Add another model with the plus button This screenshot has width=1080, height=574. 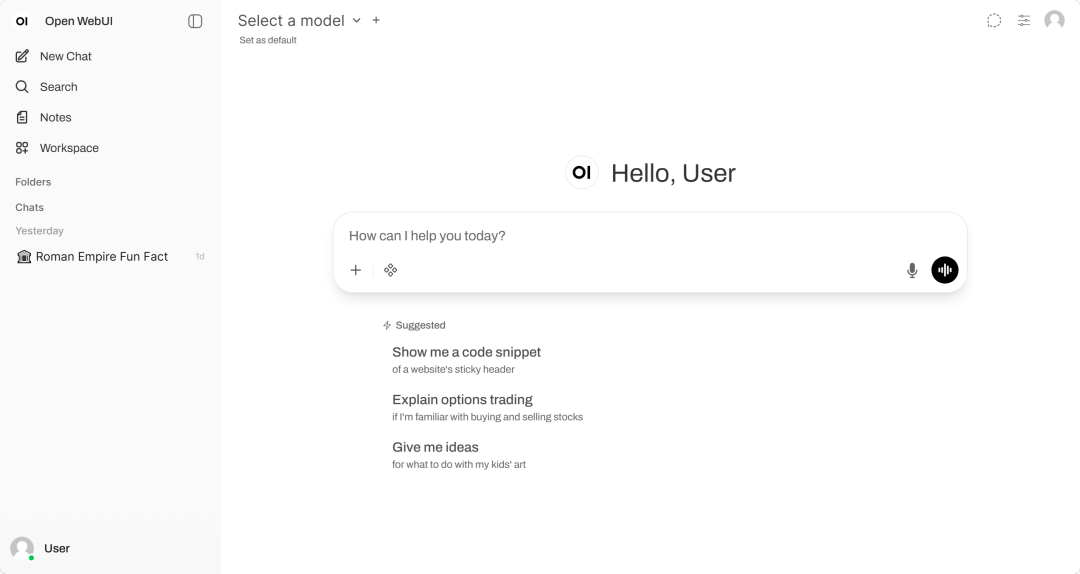pos(376,21)
